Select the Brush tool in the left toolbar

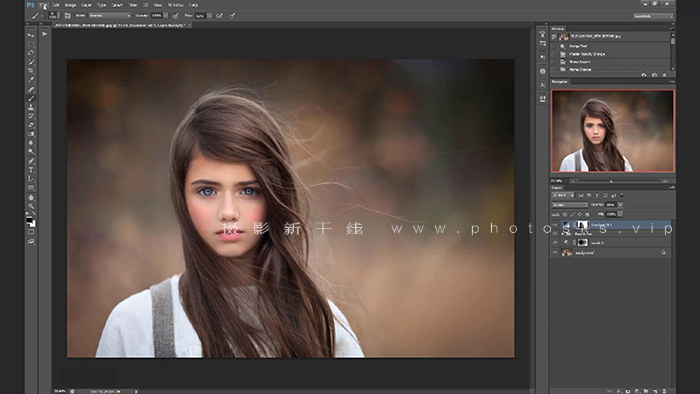(31, 98)
